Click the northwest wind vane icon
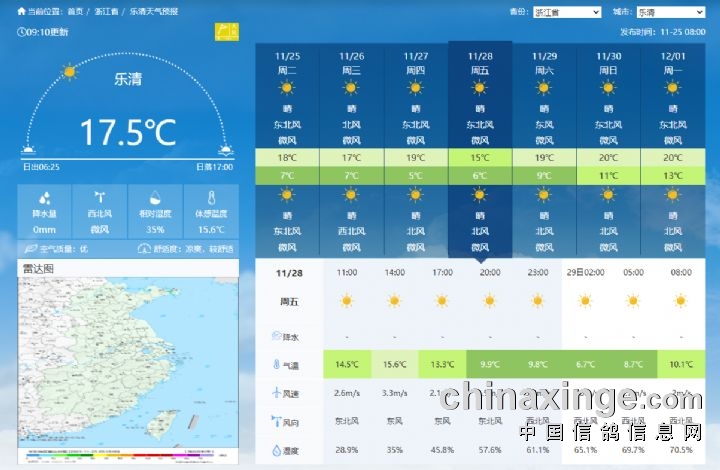The image size is (720, 470). coord(99,198)
